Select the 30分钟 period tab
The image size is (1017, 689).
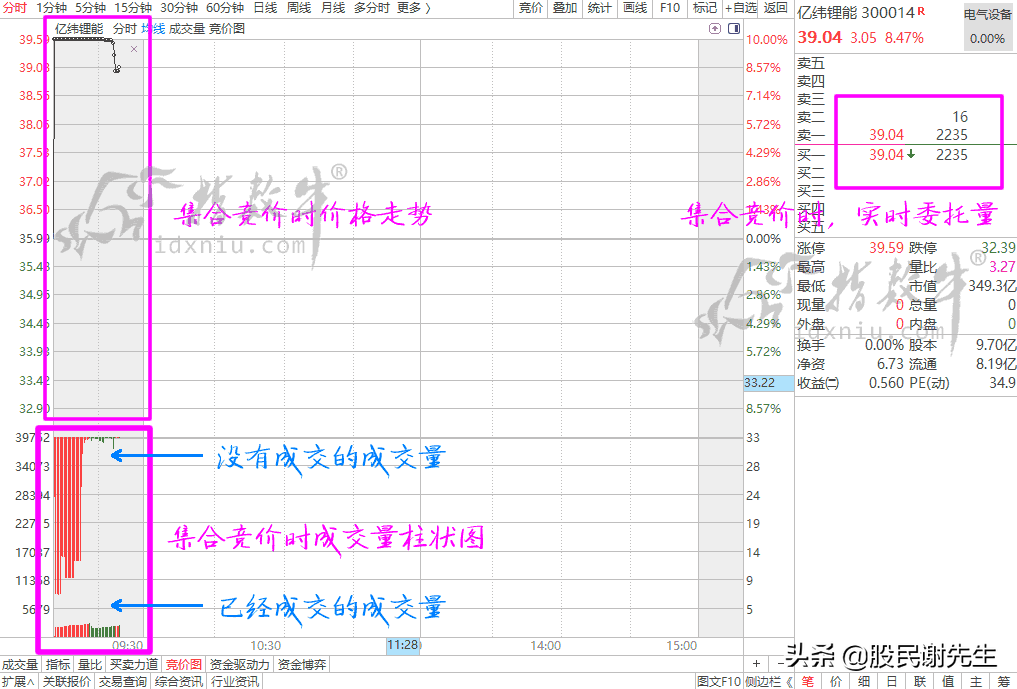[178, 8]
